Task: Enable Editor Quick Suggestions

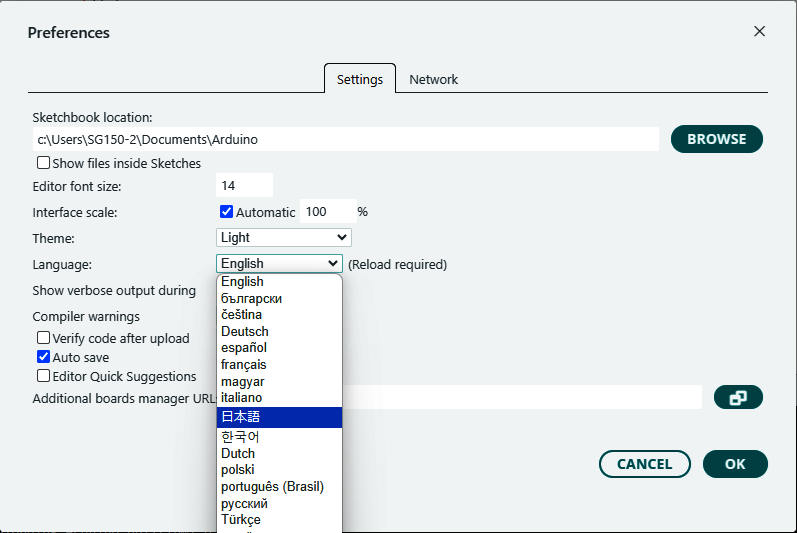Action: [44, 376]
